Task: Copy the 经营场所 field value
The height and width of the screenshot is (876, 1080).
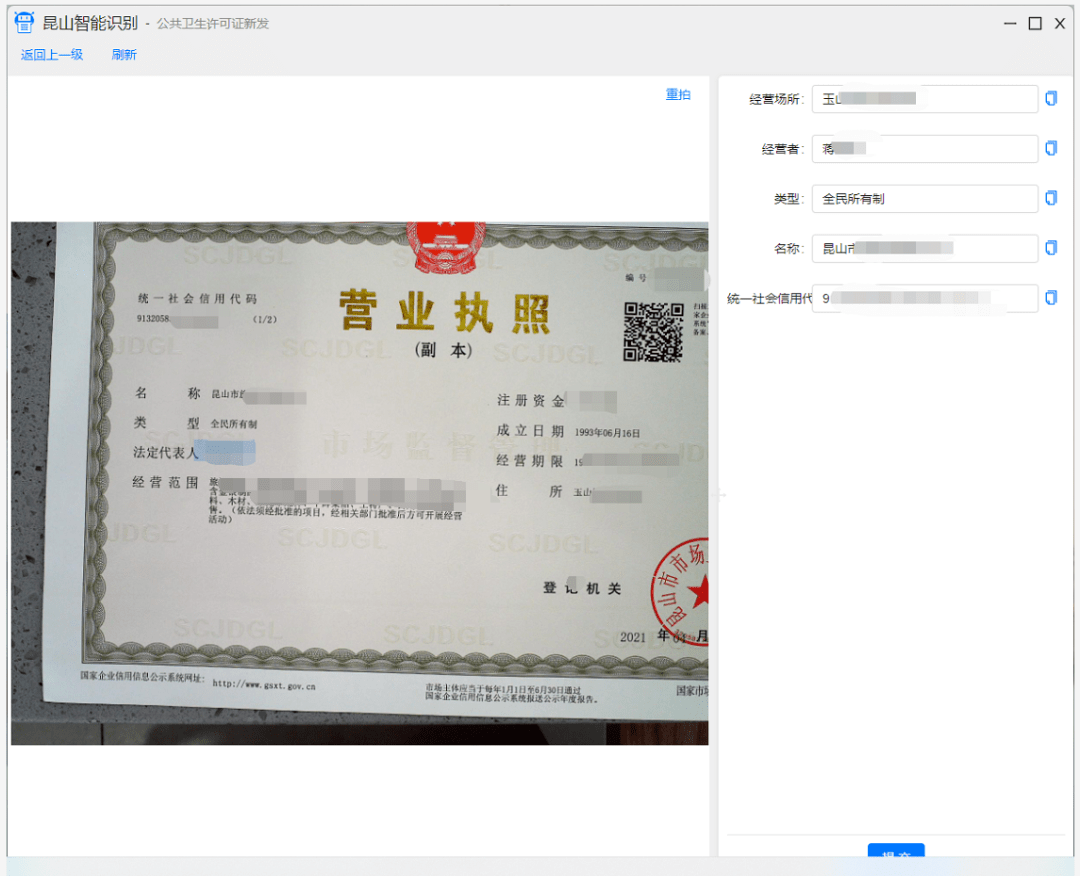Action: (x=1051, y=98)
